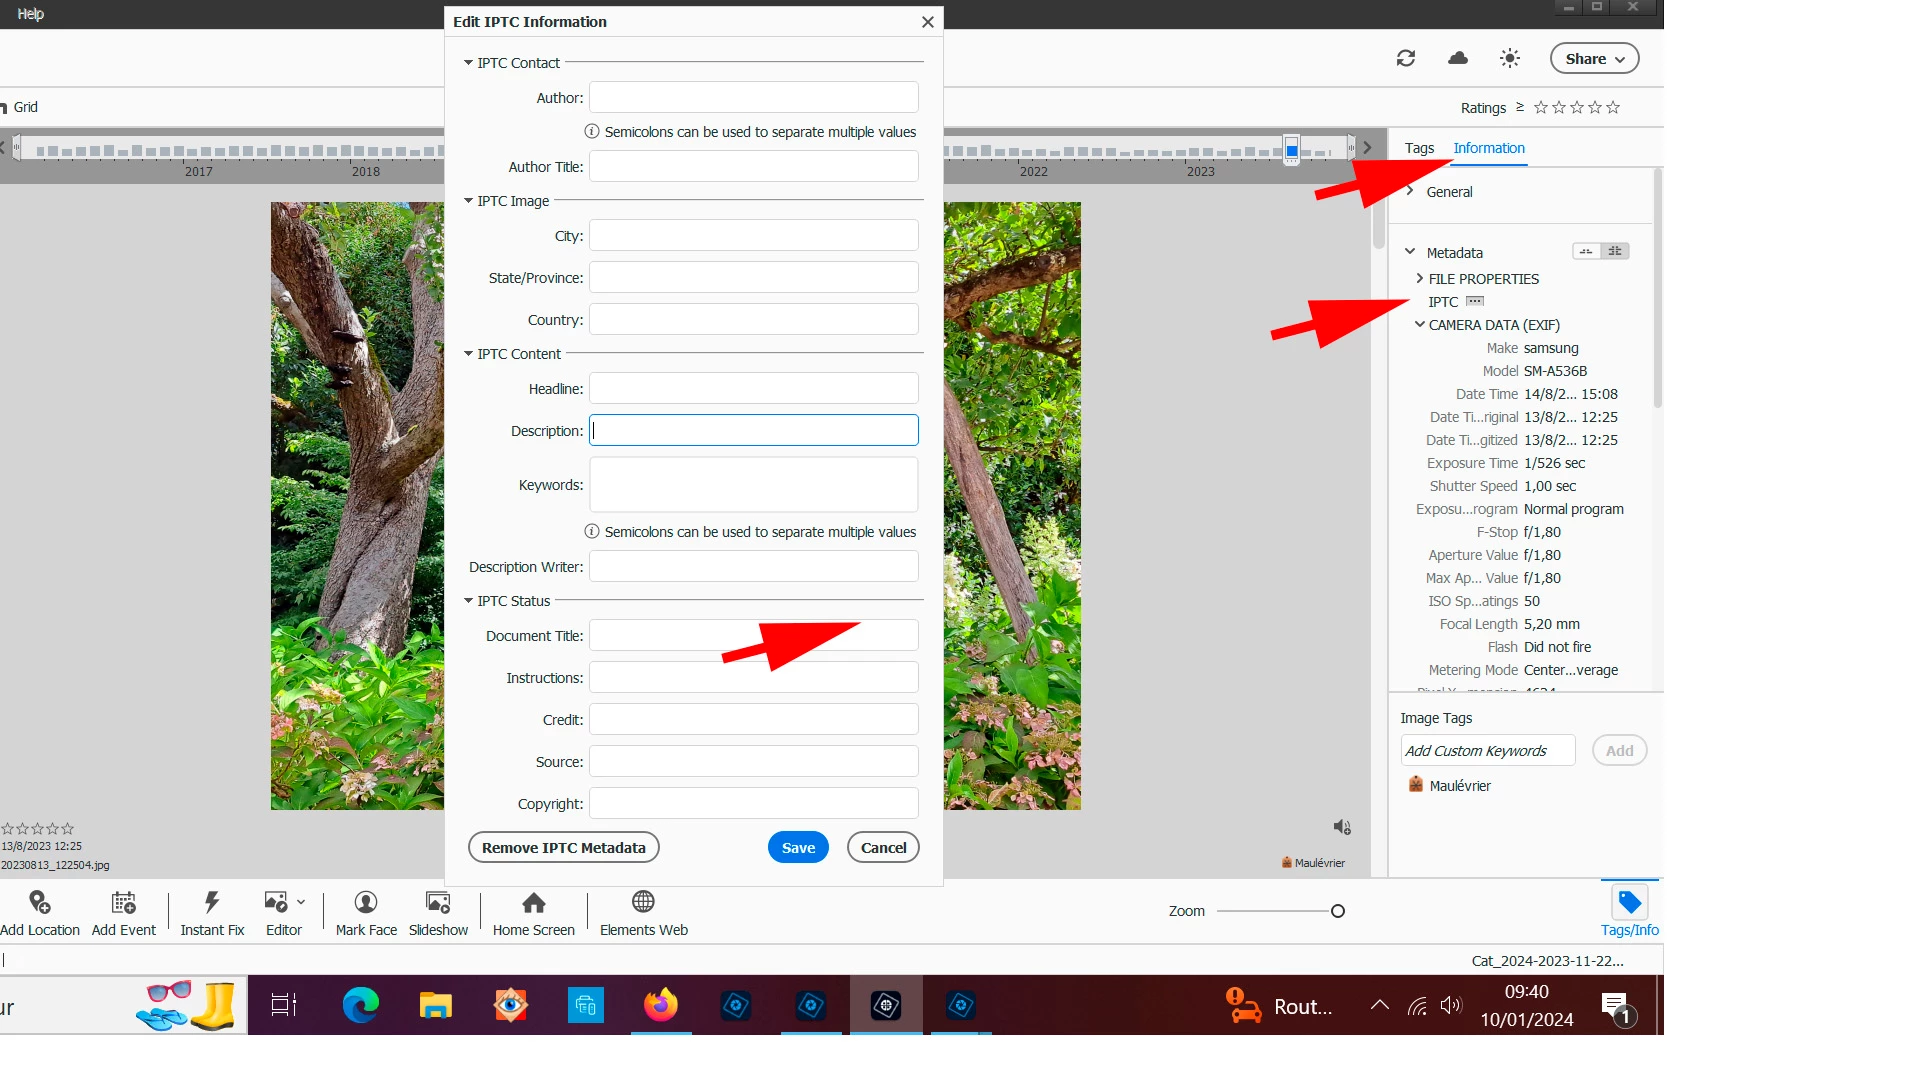Click the brightness theme icon

pyautogui.click(x=1510, y=58)
